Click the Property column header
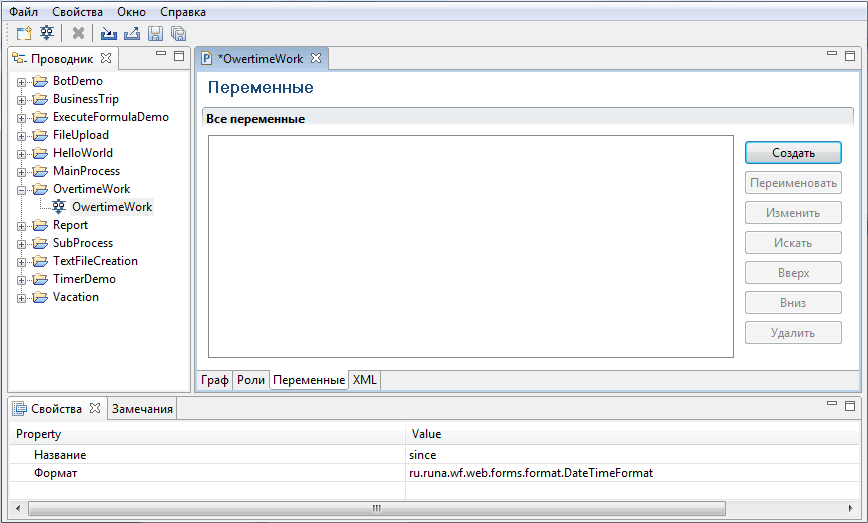 [208, 434]
